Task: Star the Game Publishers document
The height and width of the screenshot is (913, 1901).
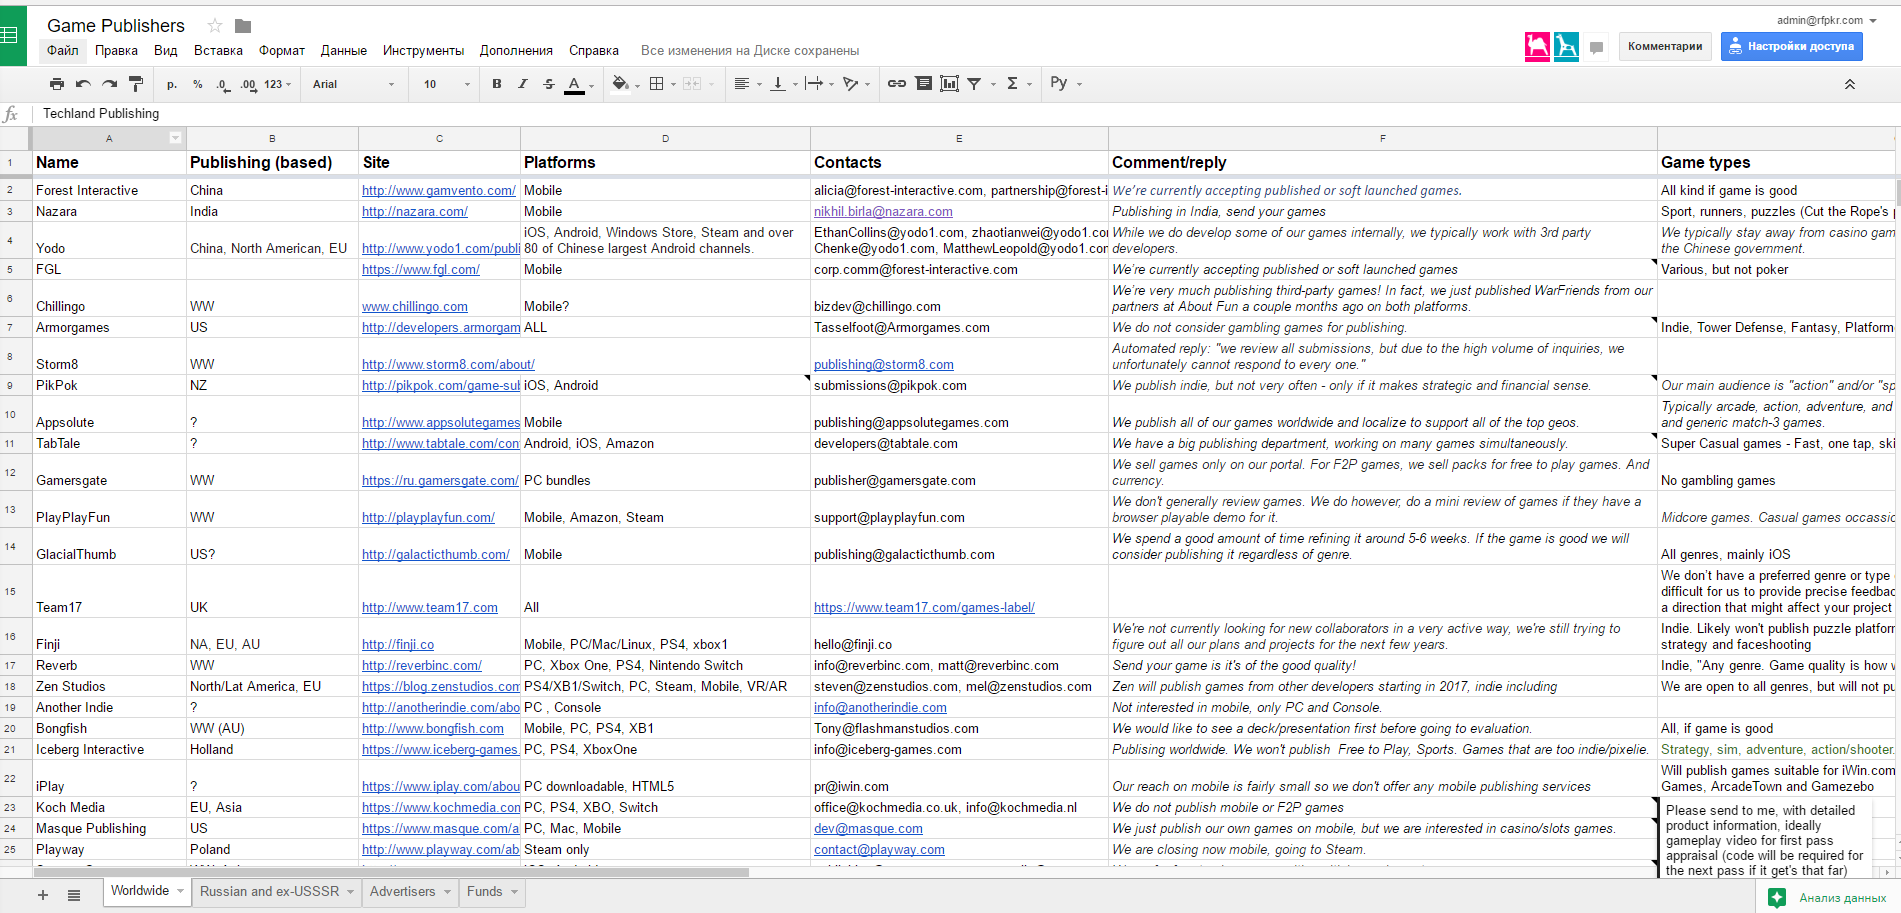Action: [215, 26]
